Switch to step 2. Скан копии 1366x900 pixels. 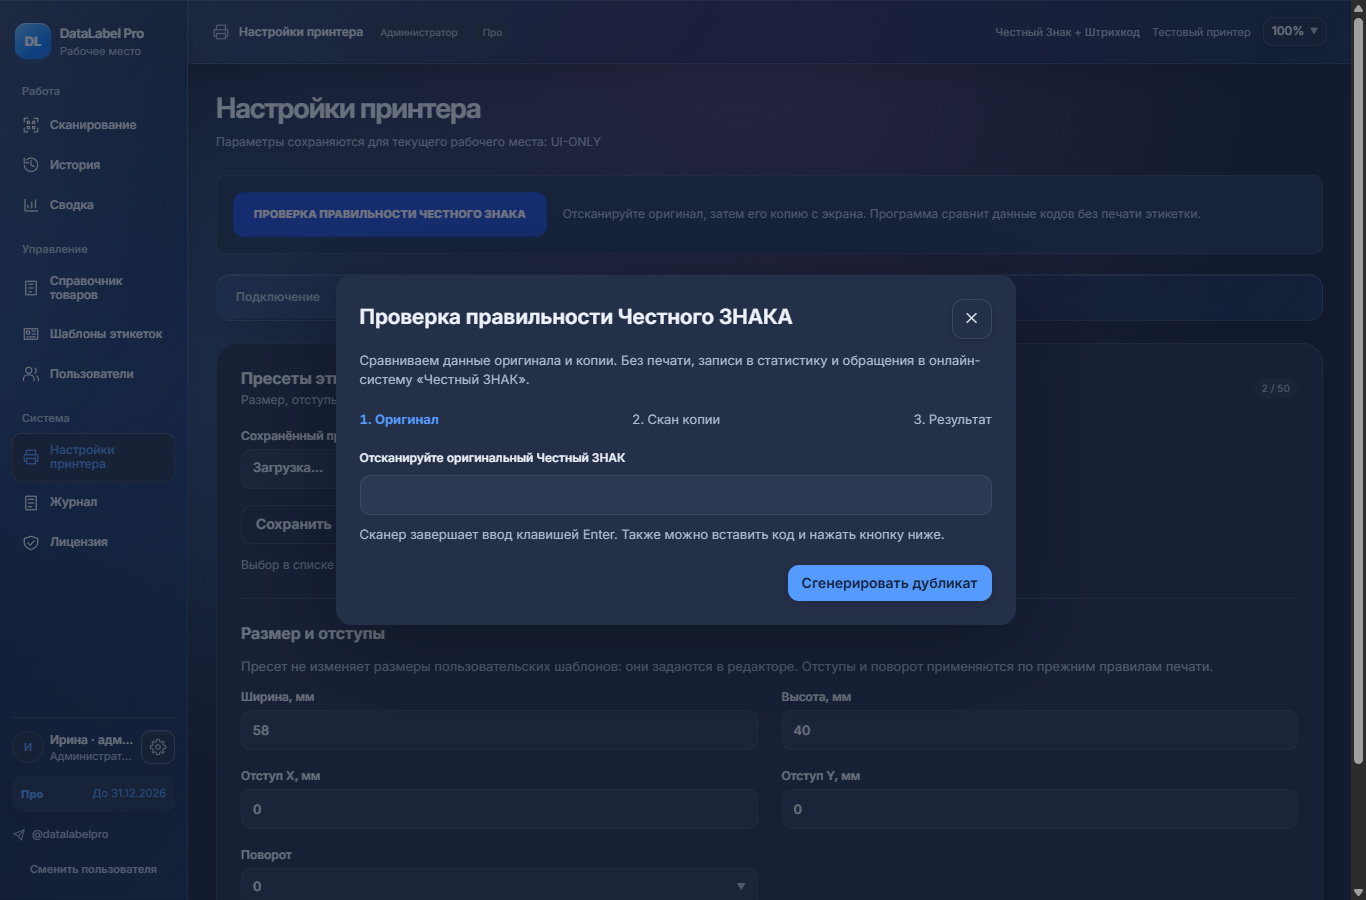[x=676, y=420]
